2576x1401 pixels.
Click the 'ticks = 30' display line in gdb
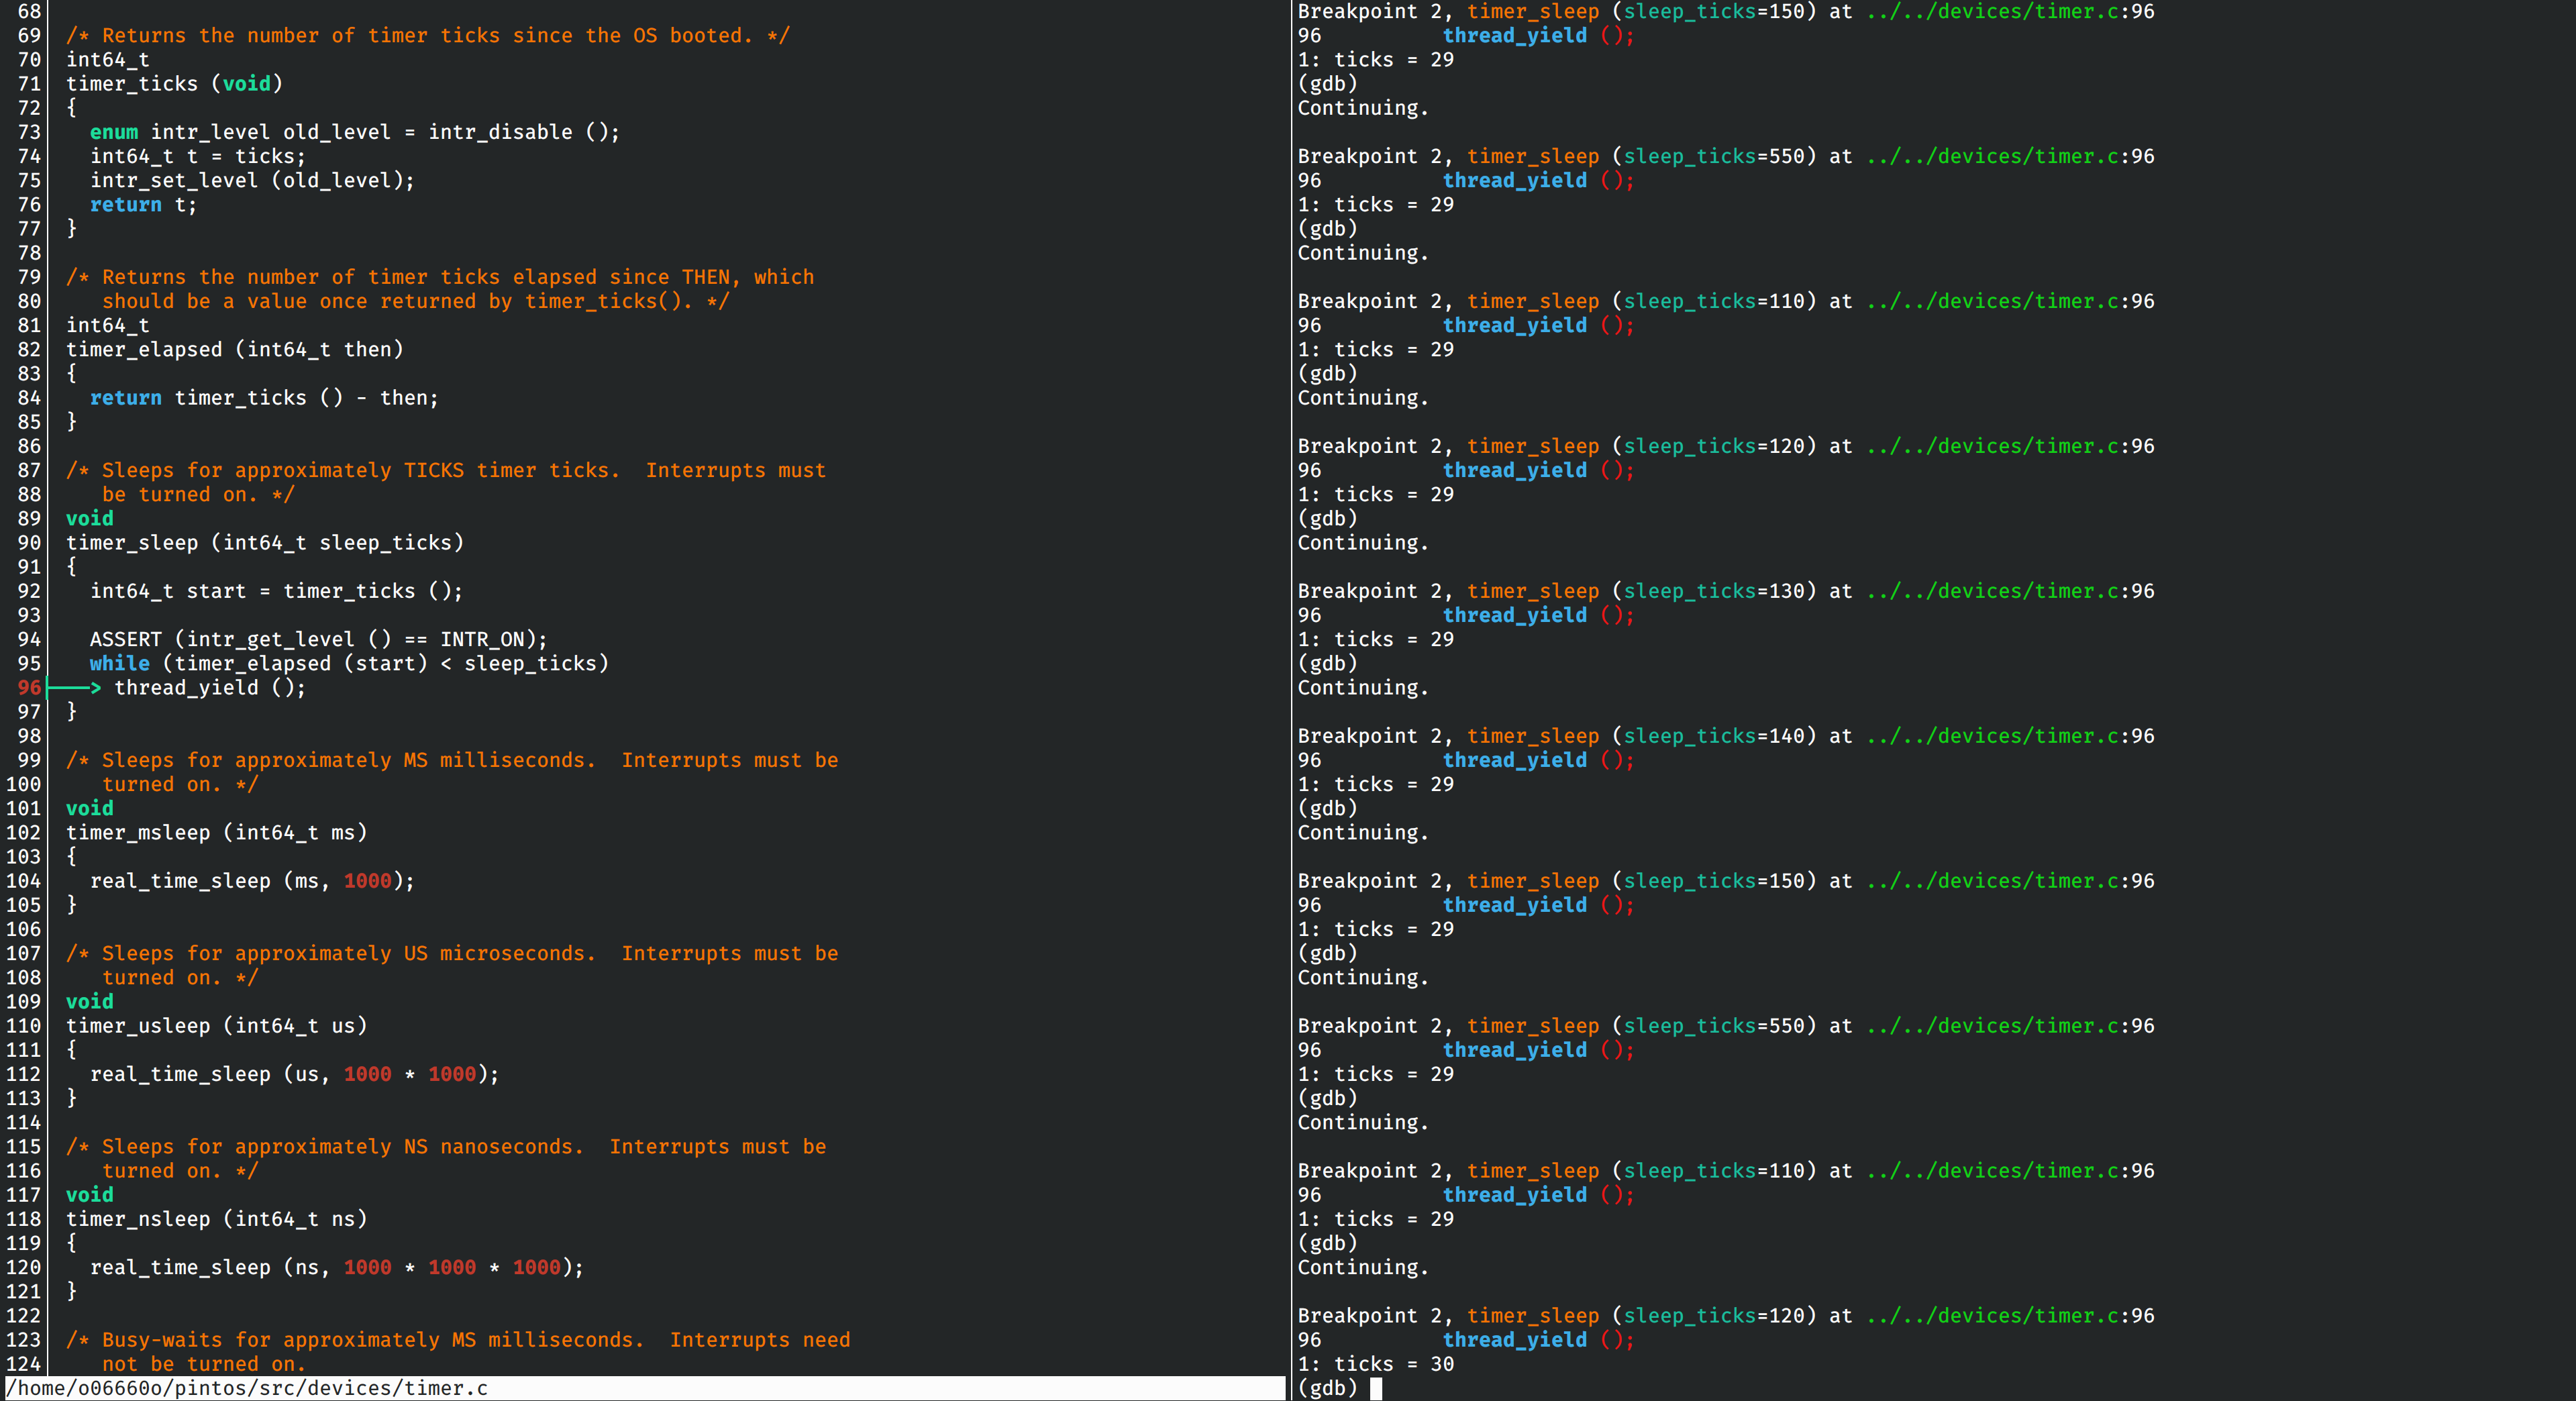(x=1376, y=1364)
